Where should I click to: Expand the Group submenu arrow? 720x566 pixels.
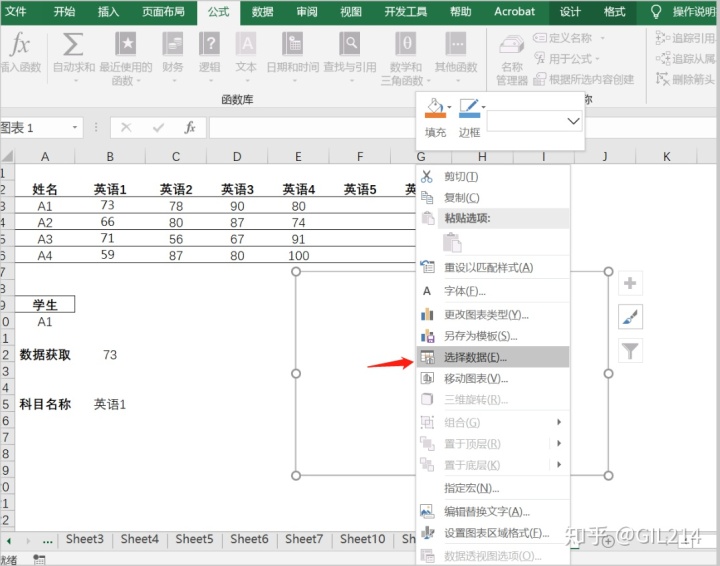pos(559,422)
